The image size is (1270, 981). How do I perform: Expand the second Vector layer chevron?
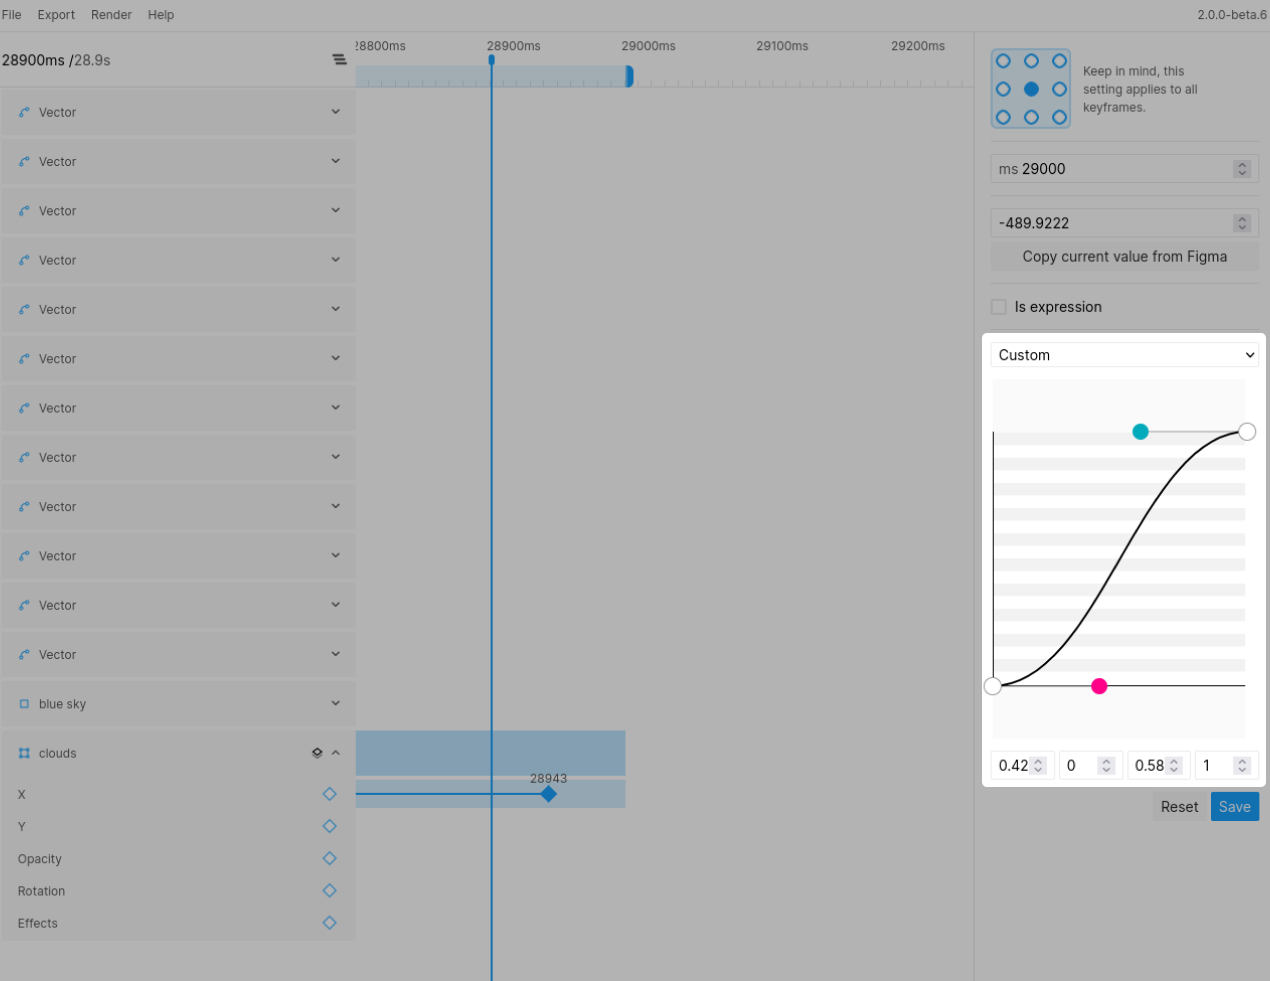tap(336, 161)
